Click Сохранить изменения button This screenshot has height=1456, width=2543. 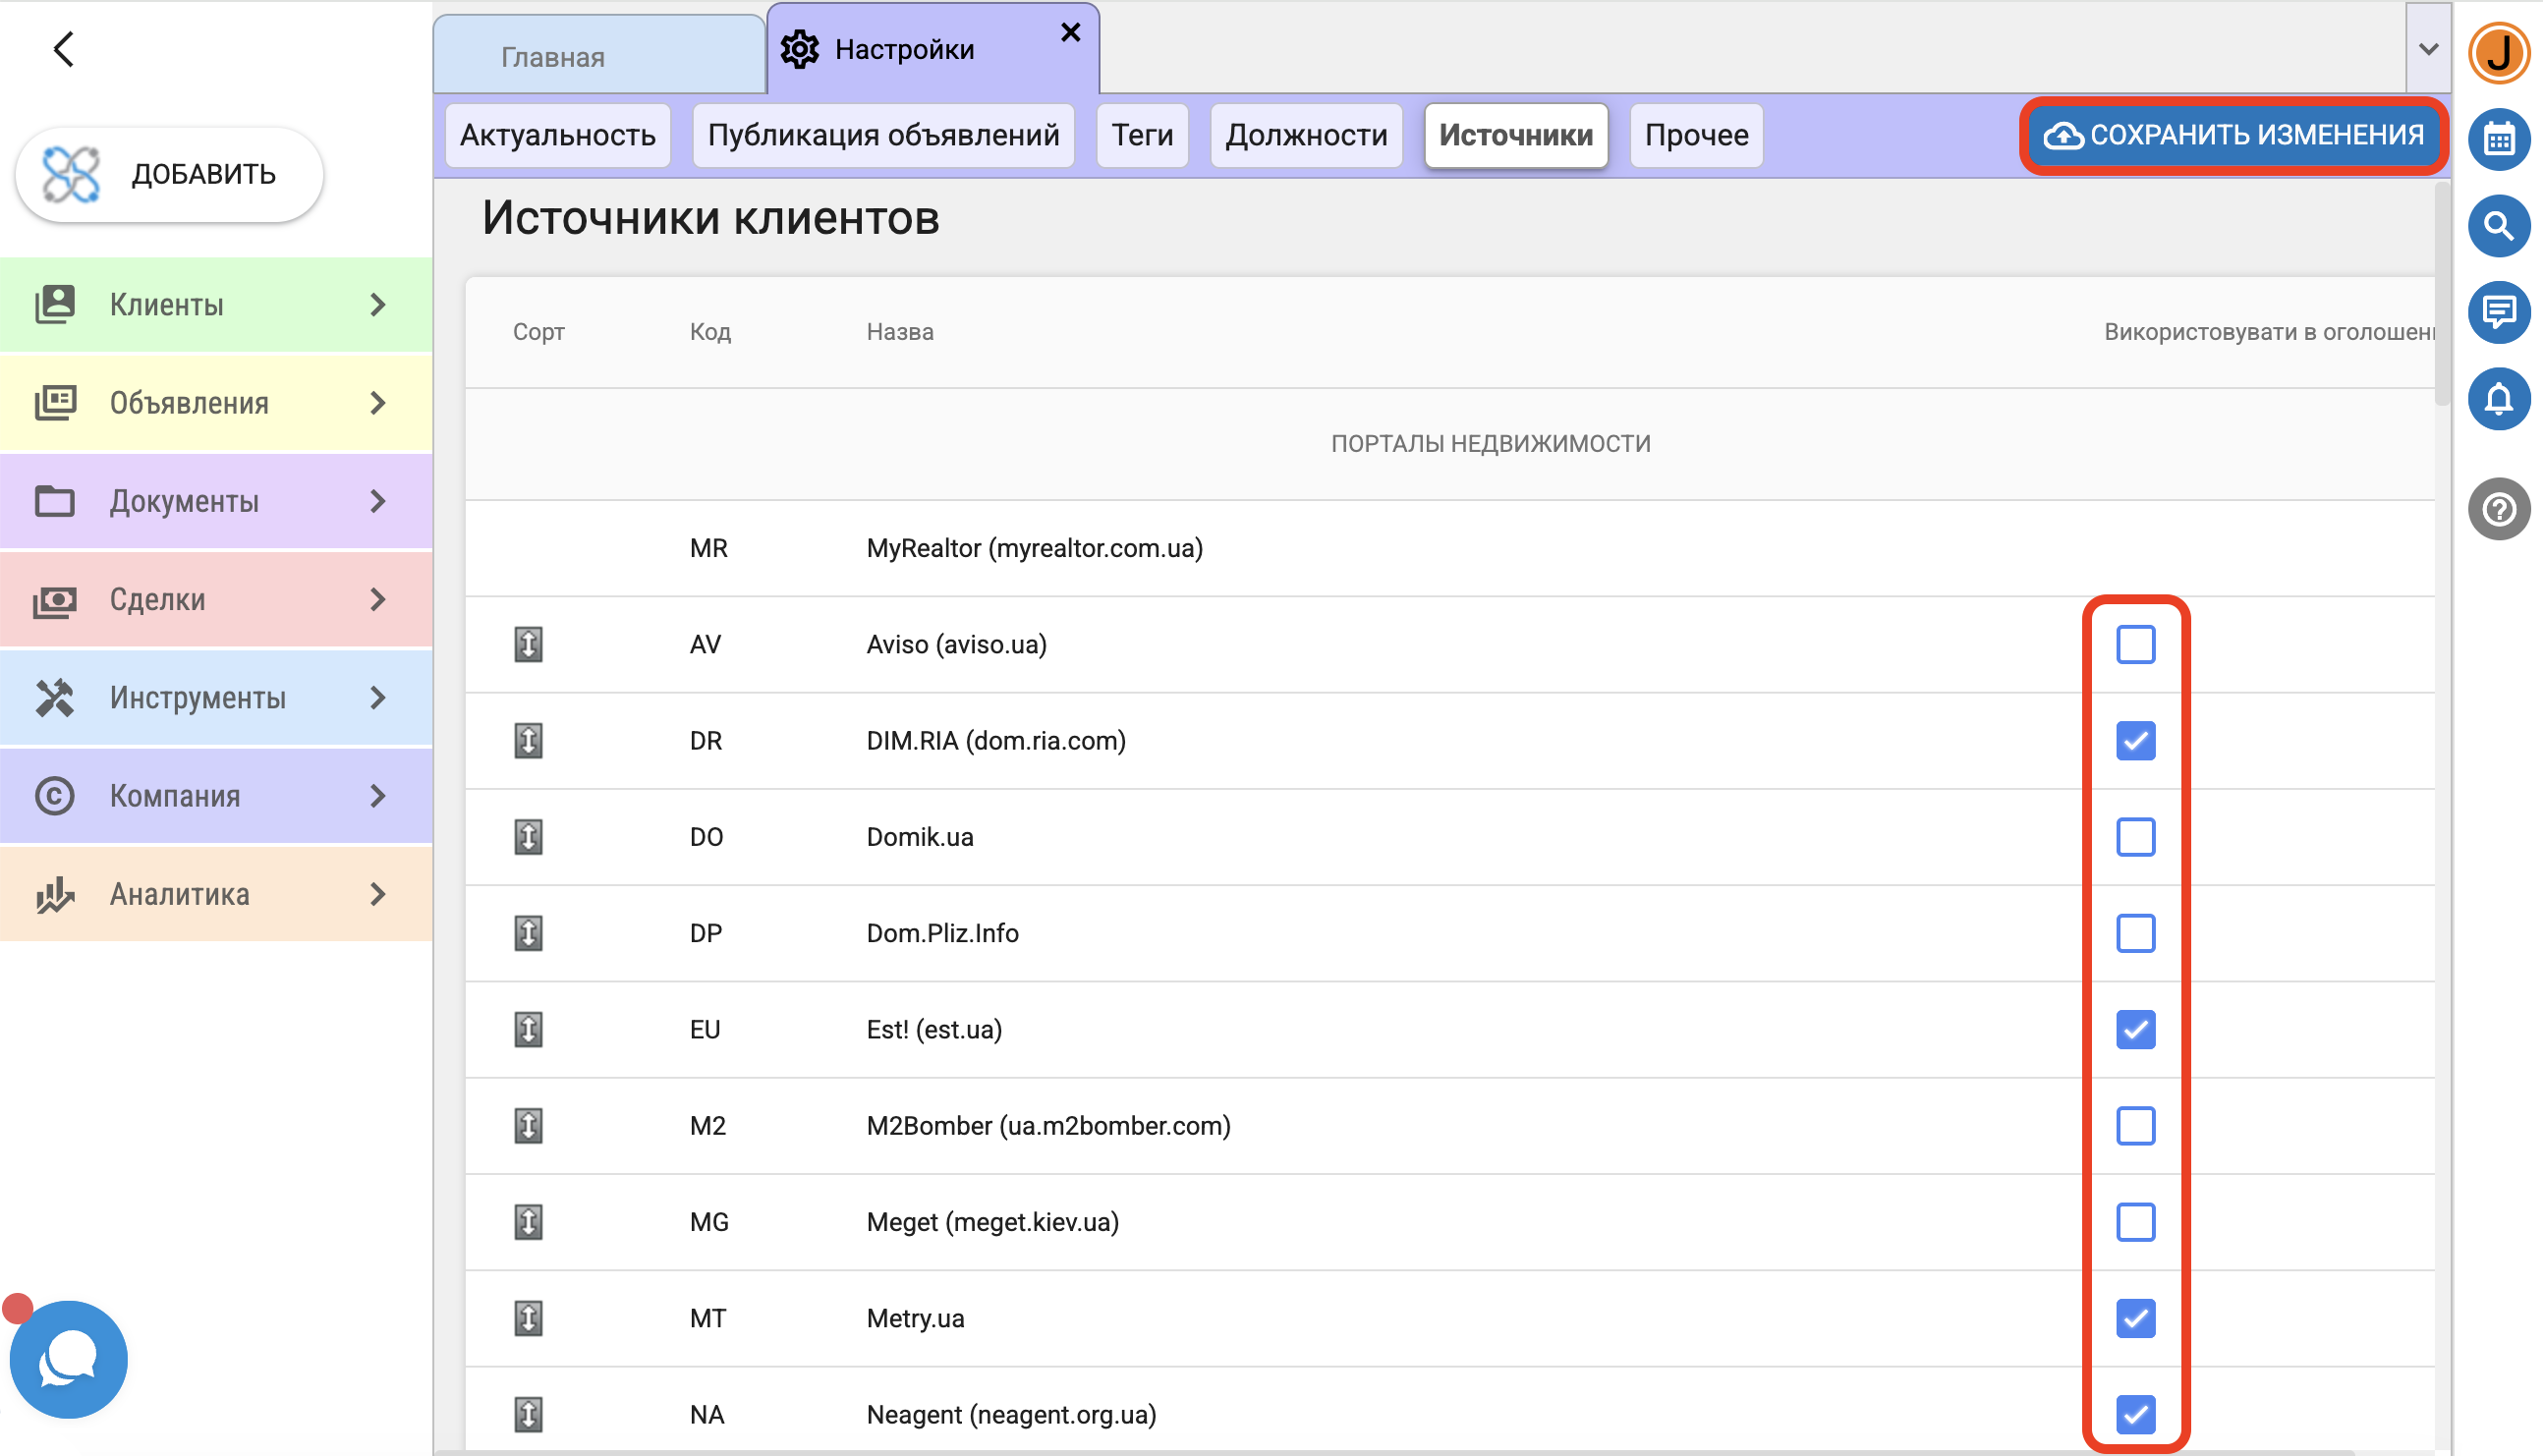(2233, 135)
